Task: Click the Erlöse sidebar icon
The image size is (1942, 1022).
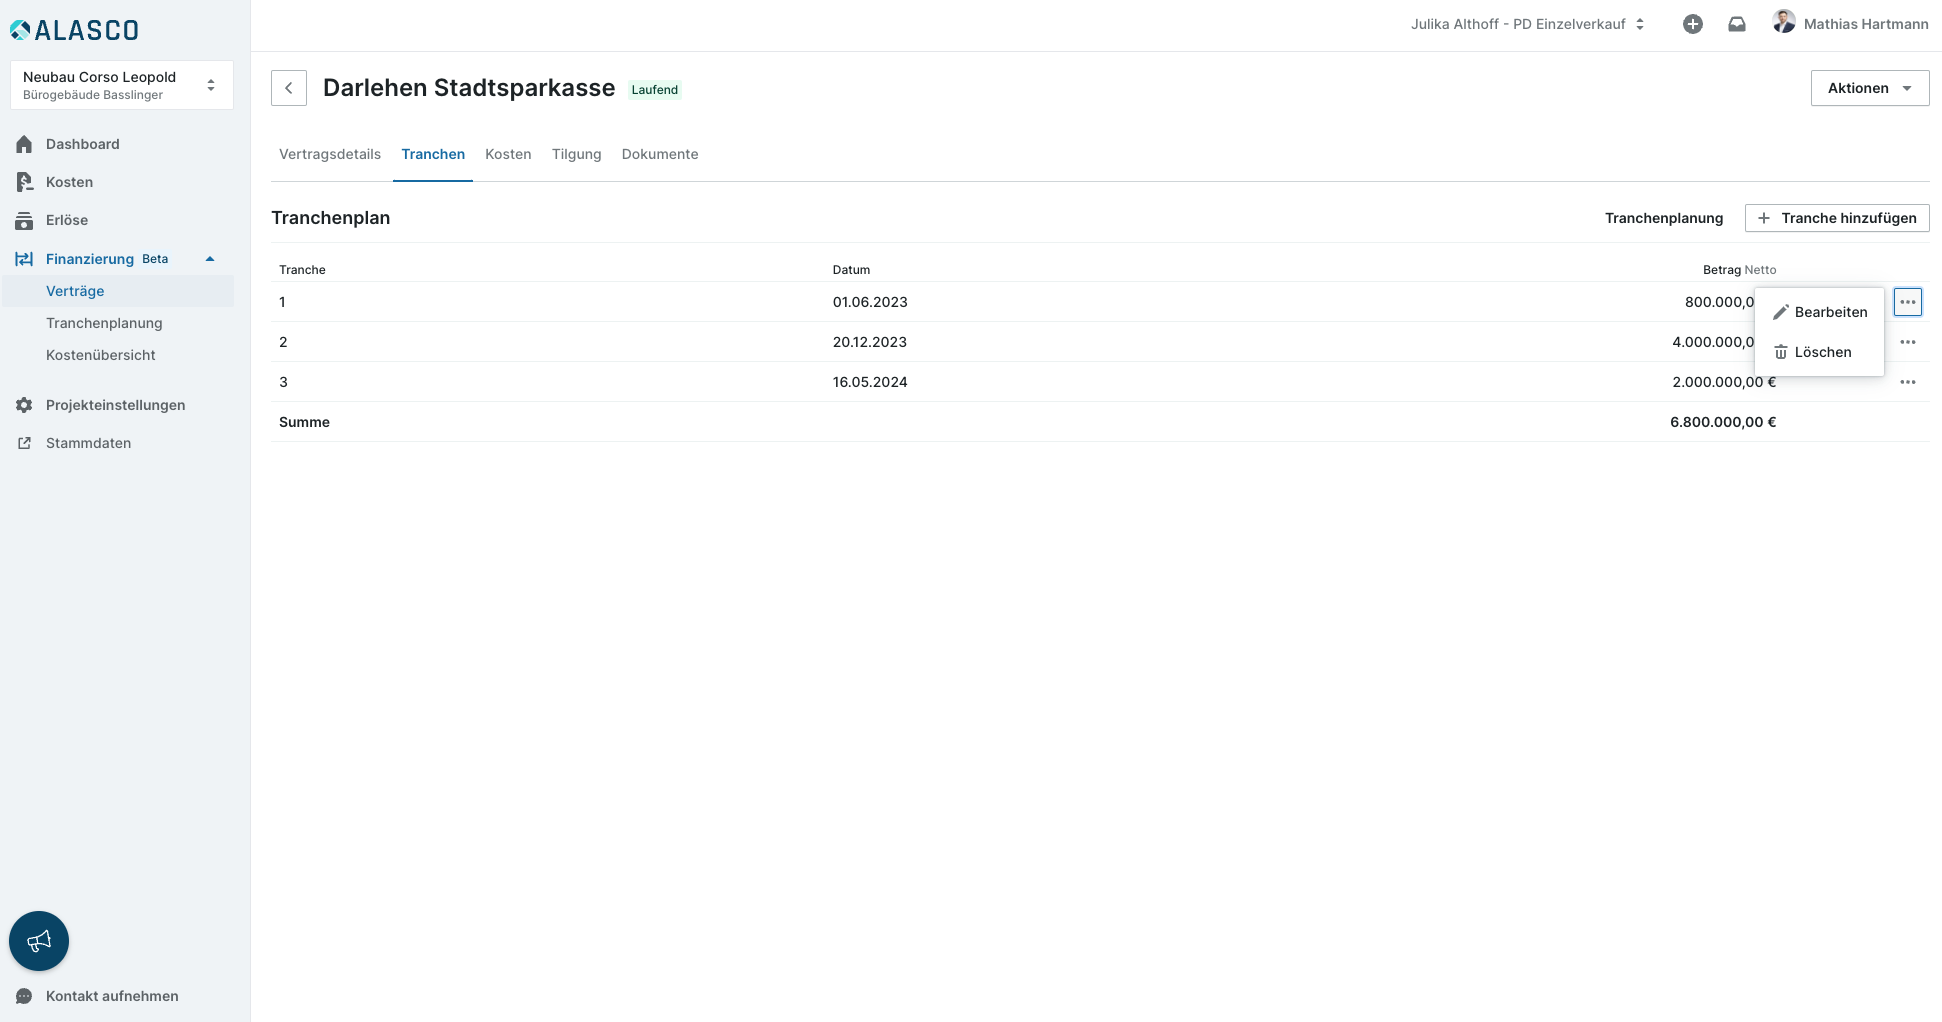Action: click(25, 220)
